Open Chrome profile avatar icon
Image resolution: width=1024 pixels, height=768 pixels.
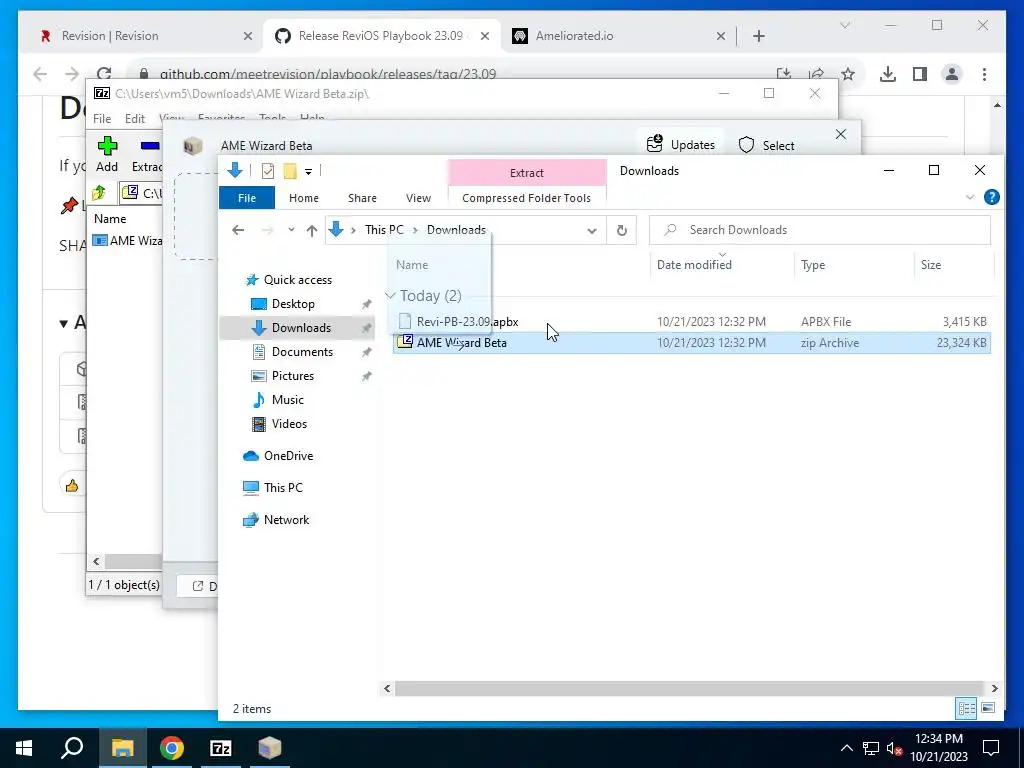click(x=952, y=74)
